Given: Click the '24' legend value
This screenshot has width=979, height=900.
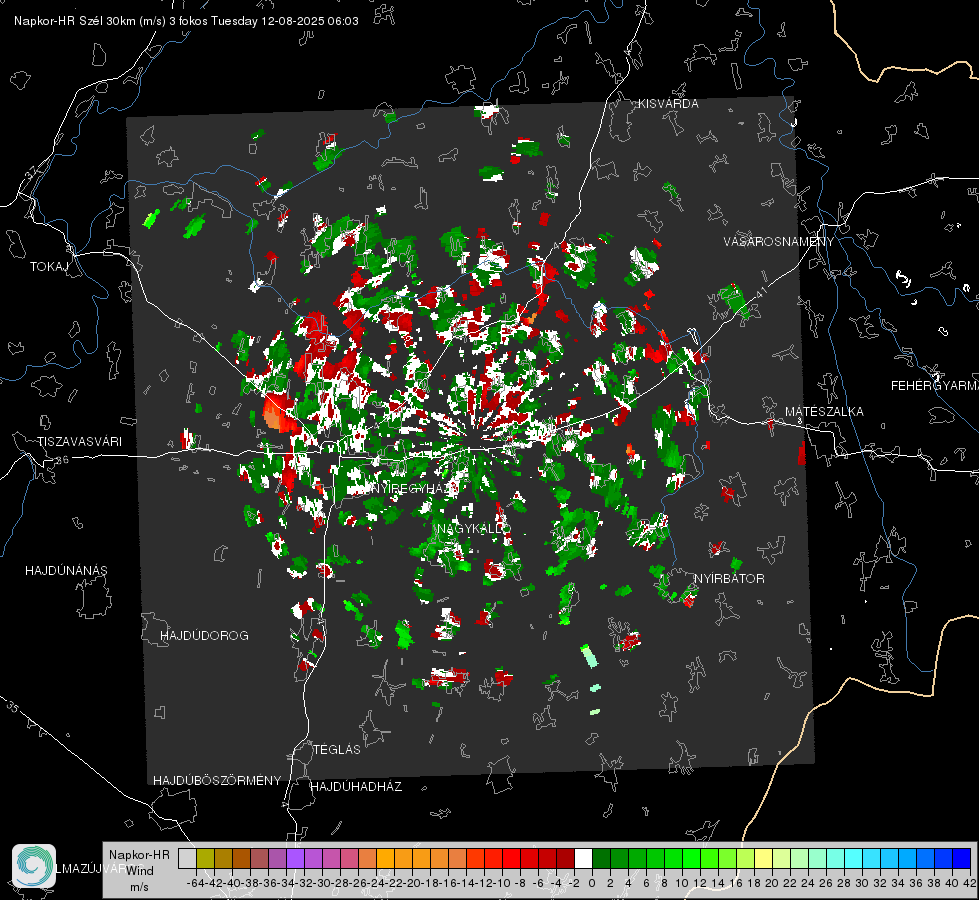Looking at the screenshot, I should tap(807, 883).
